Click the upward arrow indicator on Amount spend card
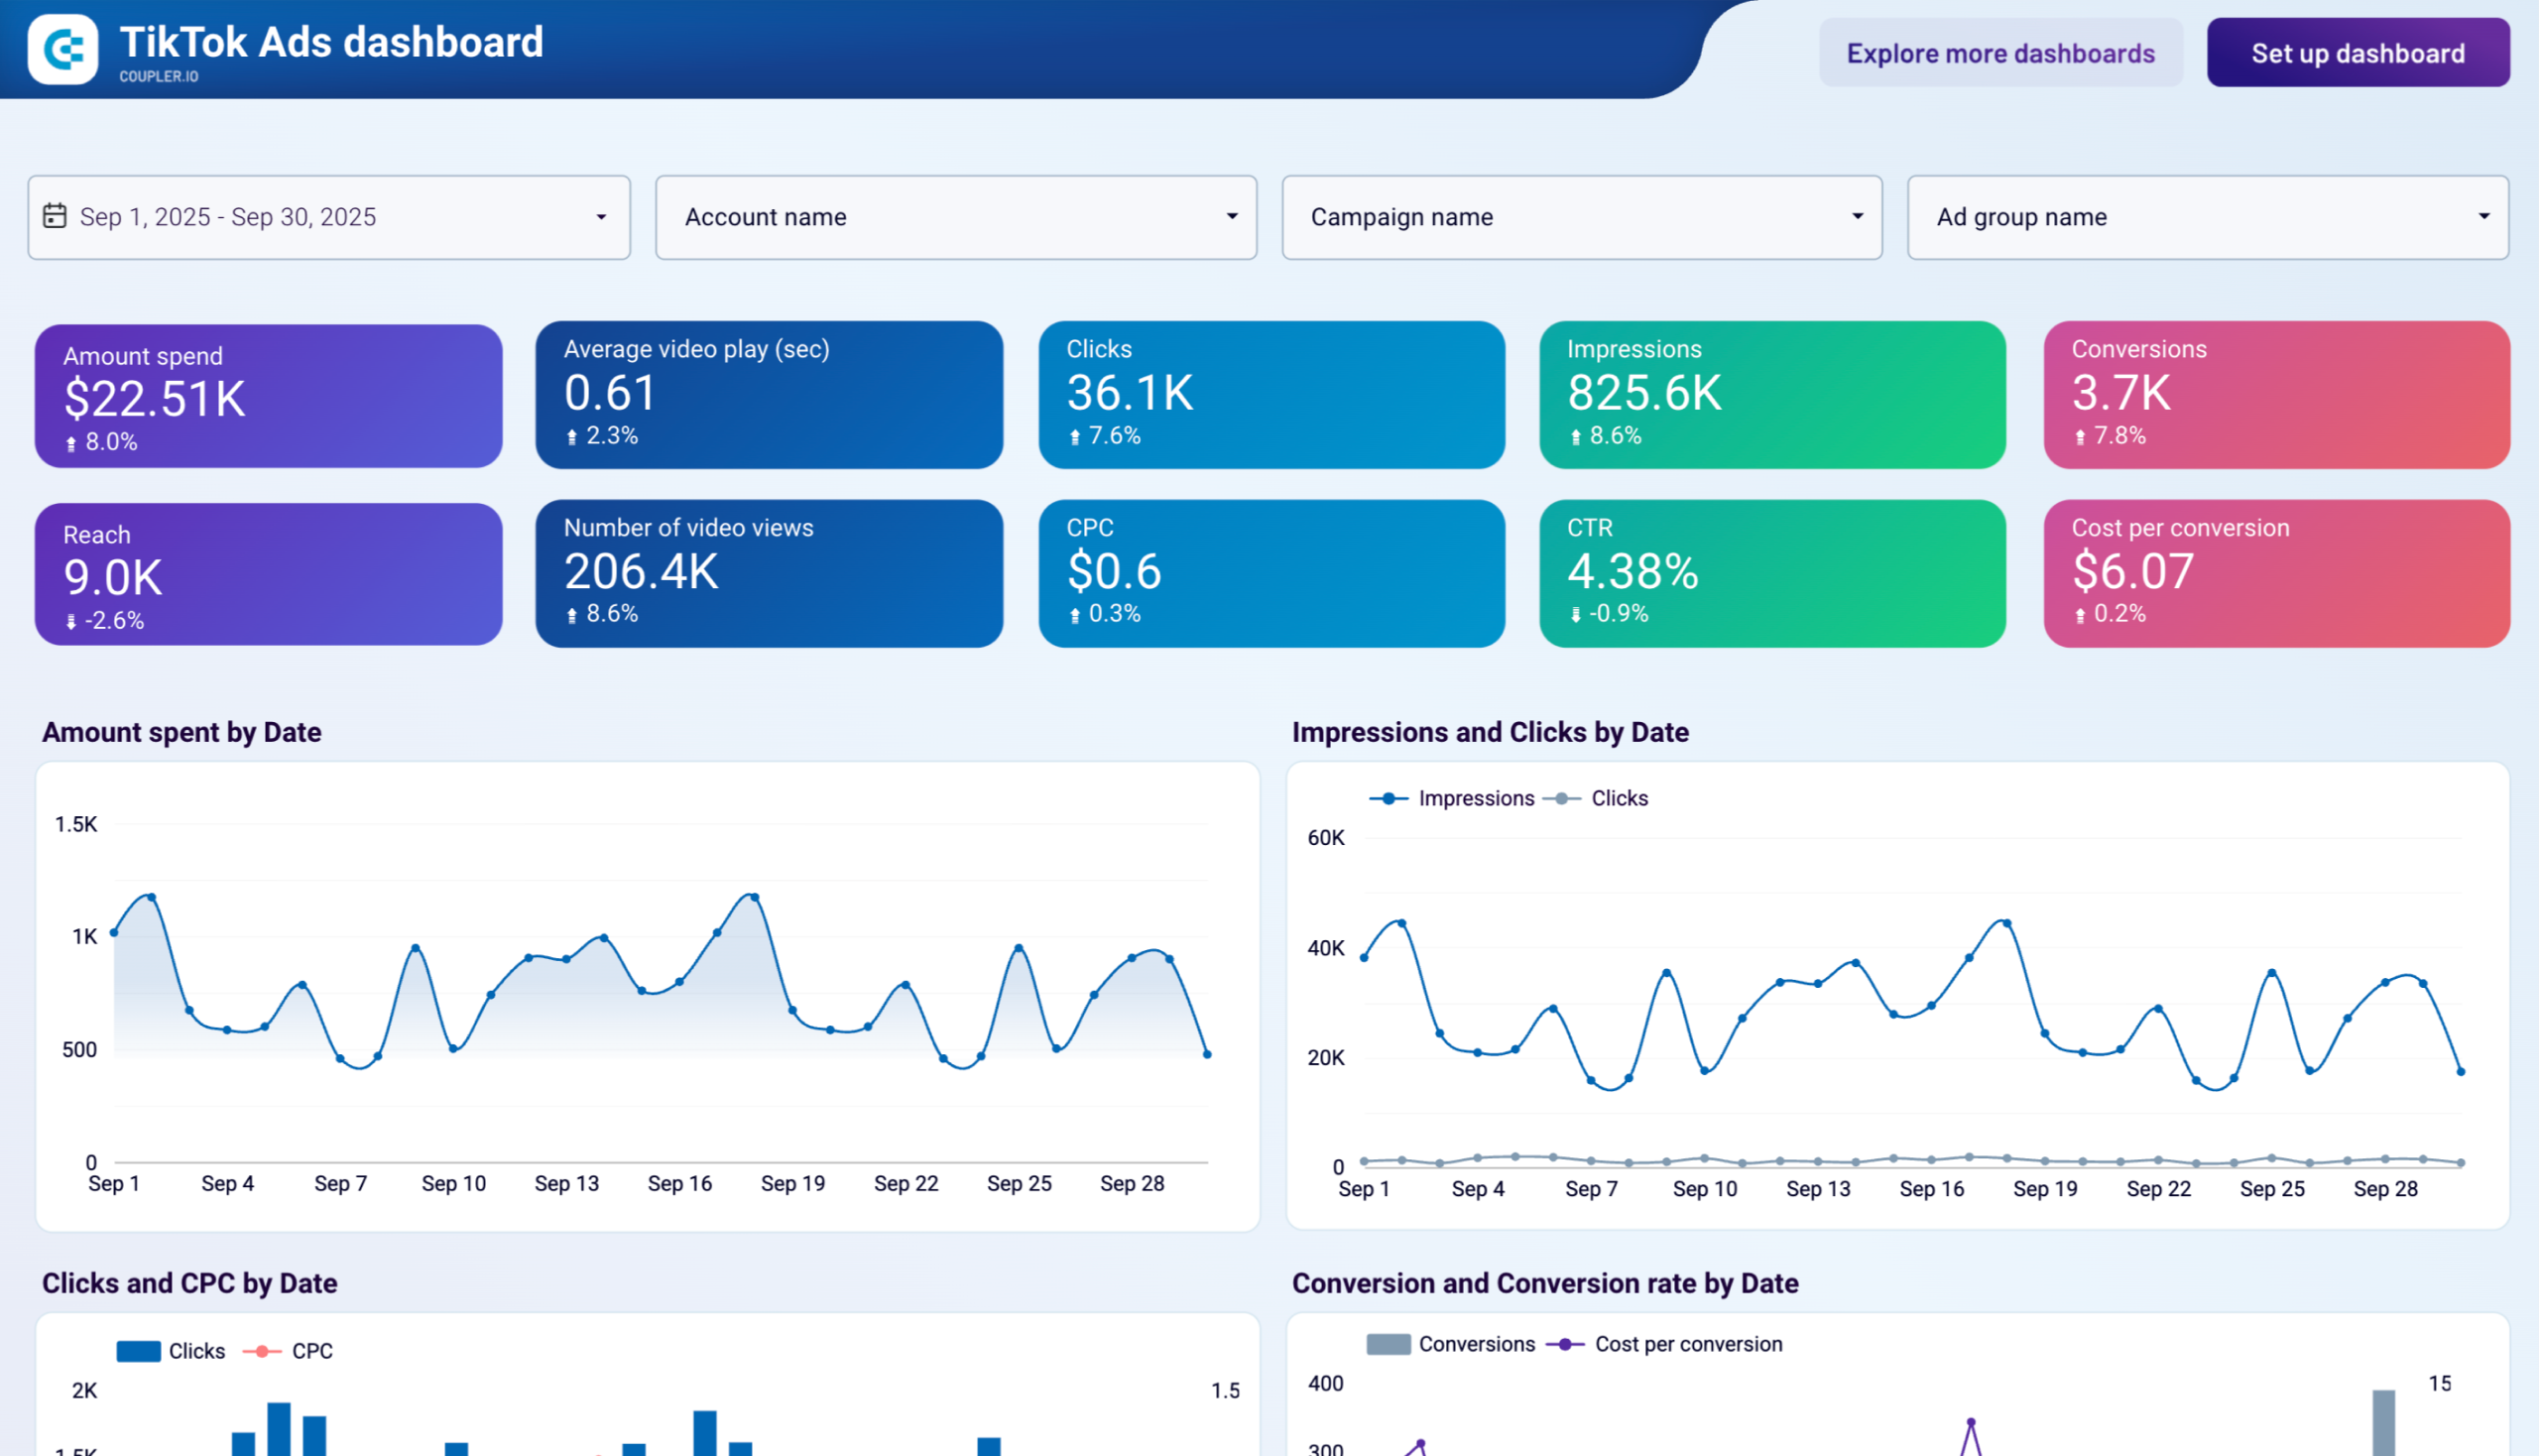 point(70,440)
